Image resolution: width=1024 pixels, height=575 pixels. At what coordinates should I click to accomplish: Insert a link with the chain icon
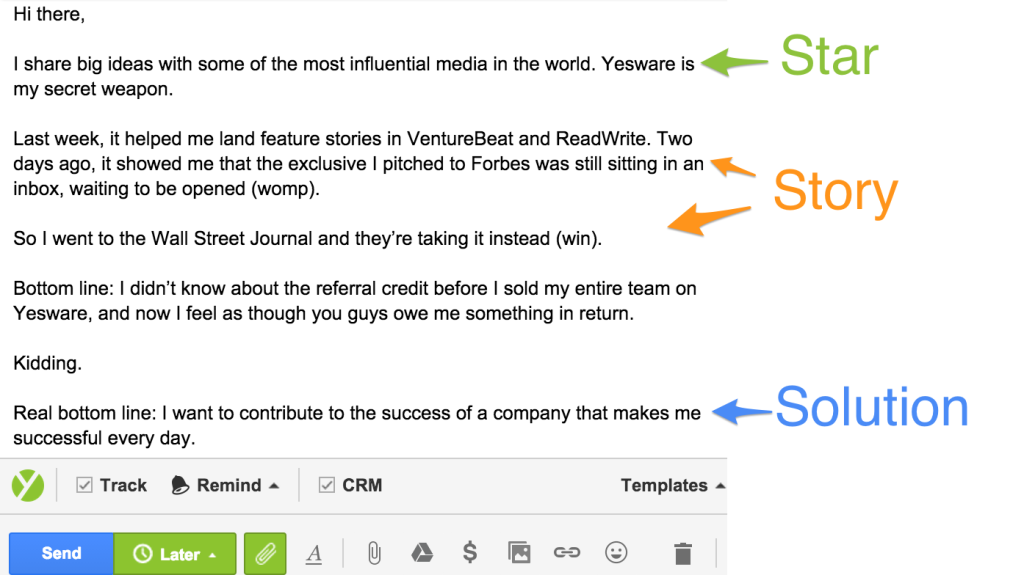coord(567,553)
